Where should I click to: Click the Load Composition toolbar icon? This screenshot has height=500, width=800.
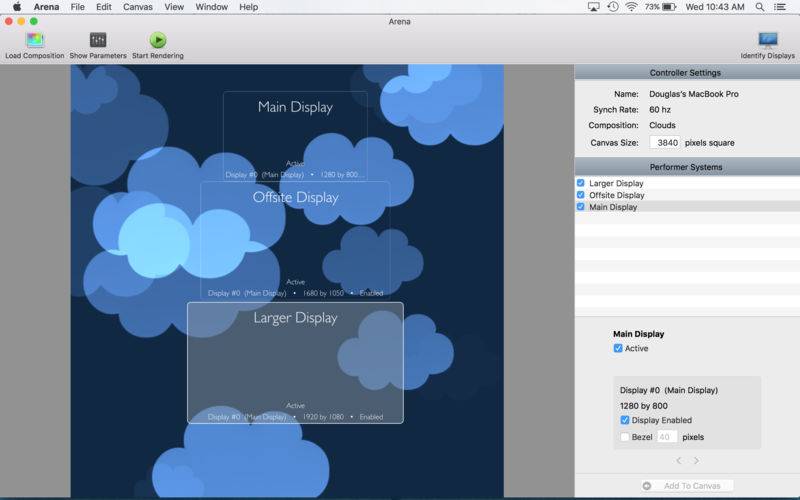pyautogui.click(x=34, y=41)
